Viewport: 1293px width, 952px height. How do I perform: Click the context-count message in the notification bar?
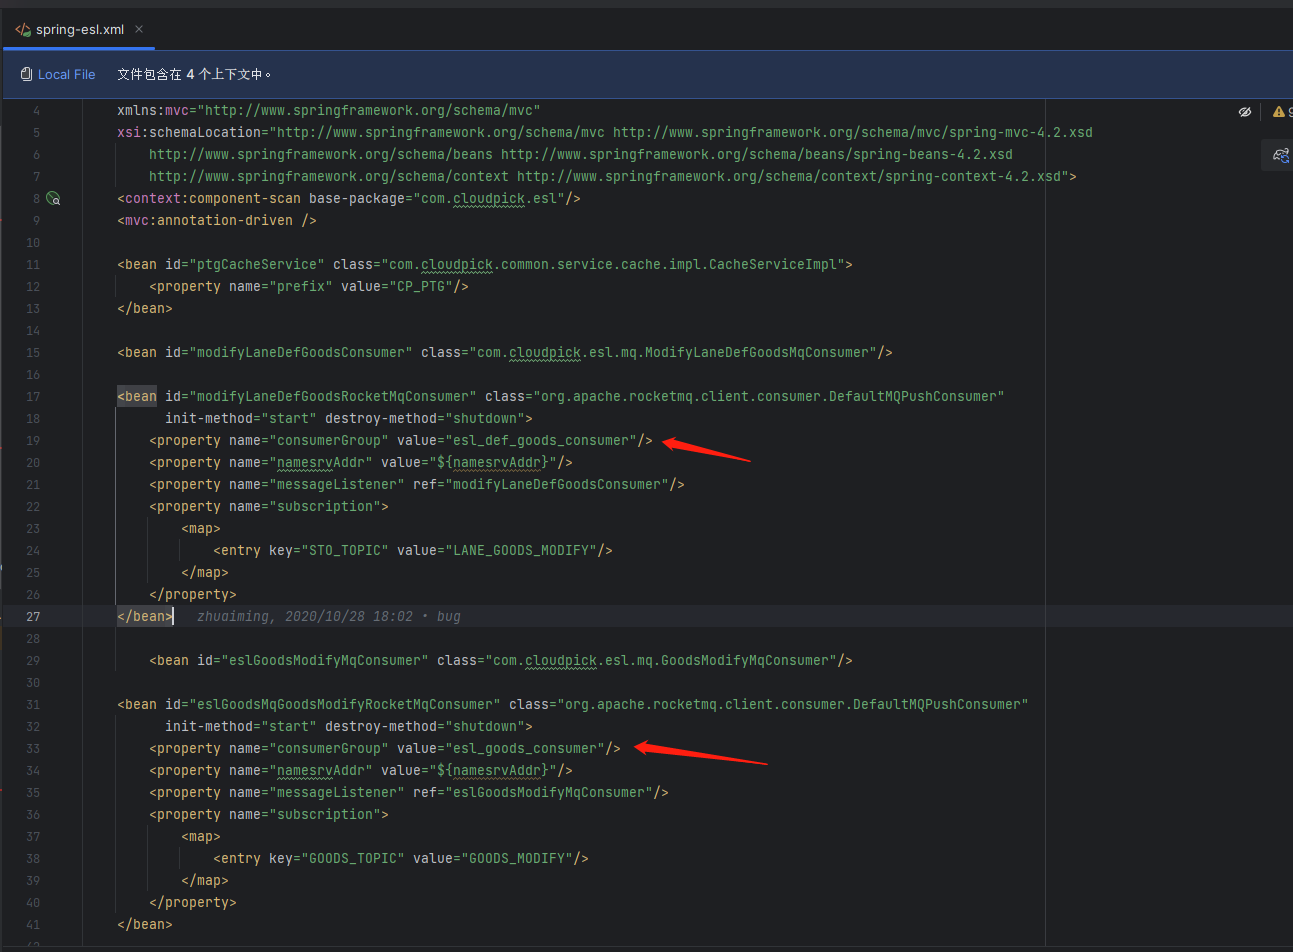(194, 74)
